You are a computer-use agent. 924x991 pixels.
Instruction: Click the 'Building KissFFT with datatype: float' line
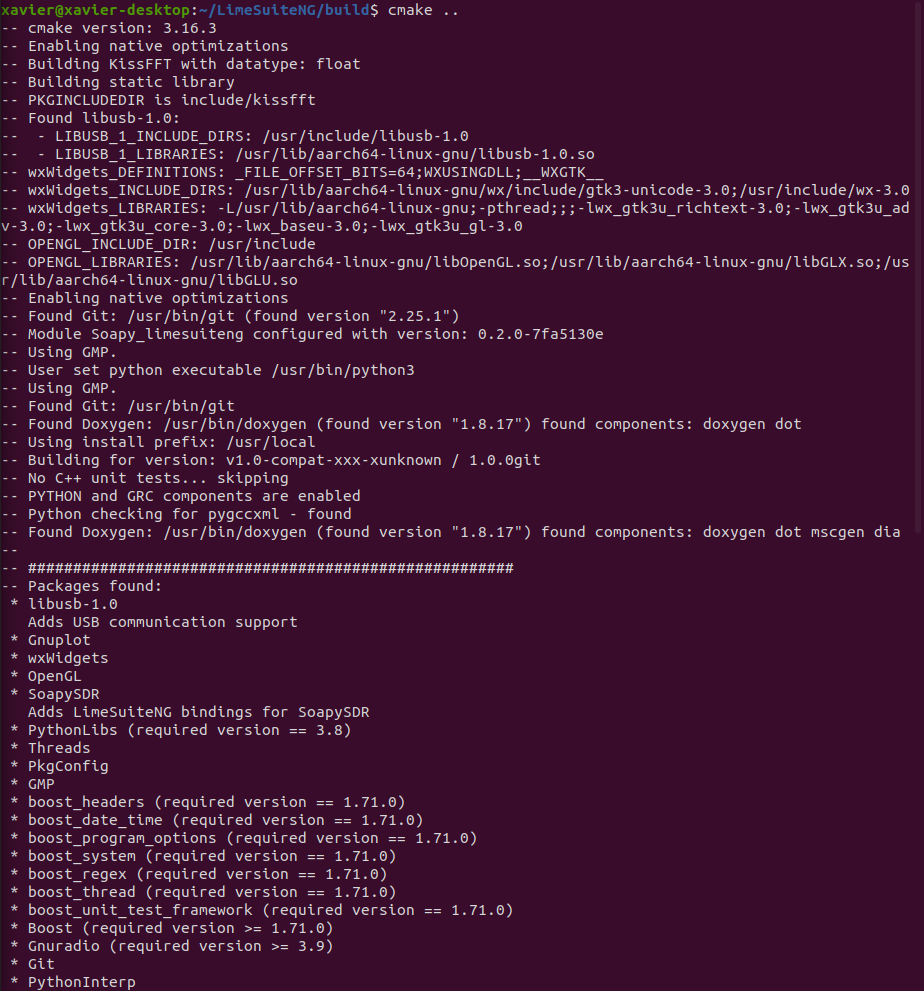point(194,64)
